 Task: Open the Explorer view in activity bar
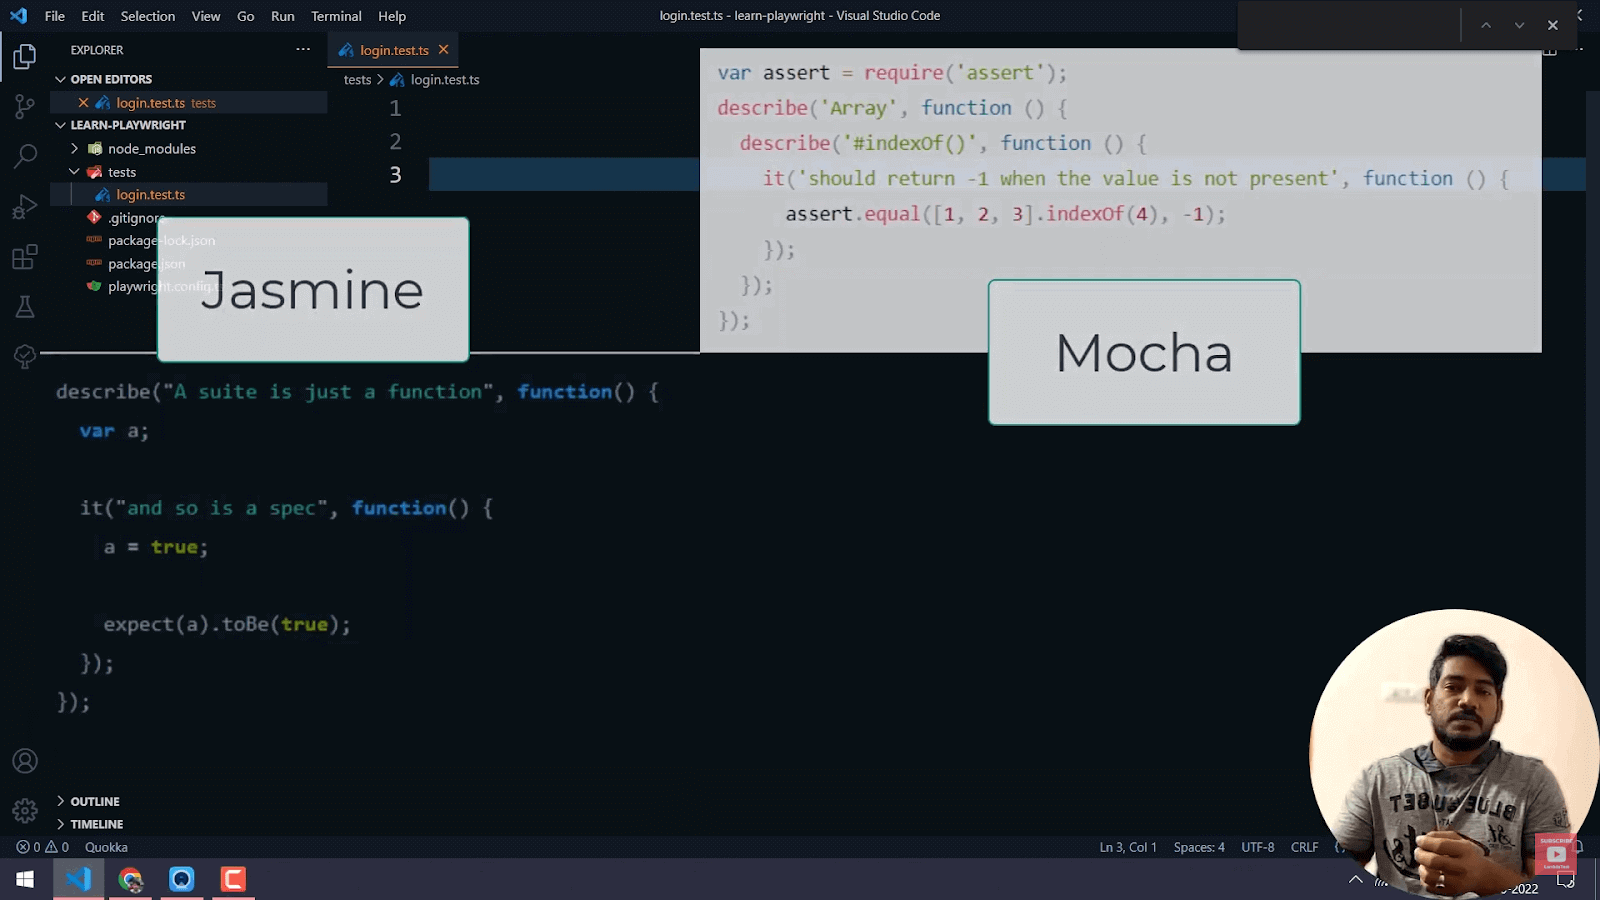[25, 57]
